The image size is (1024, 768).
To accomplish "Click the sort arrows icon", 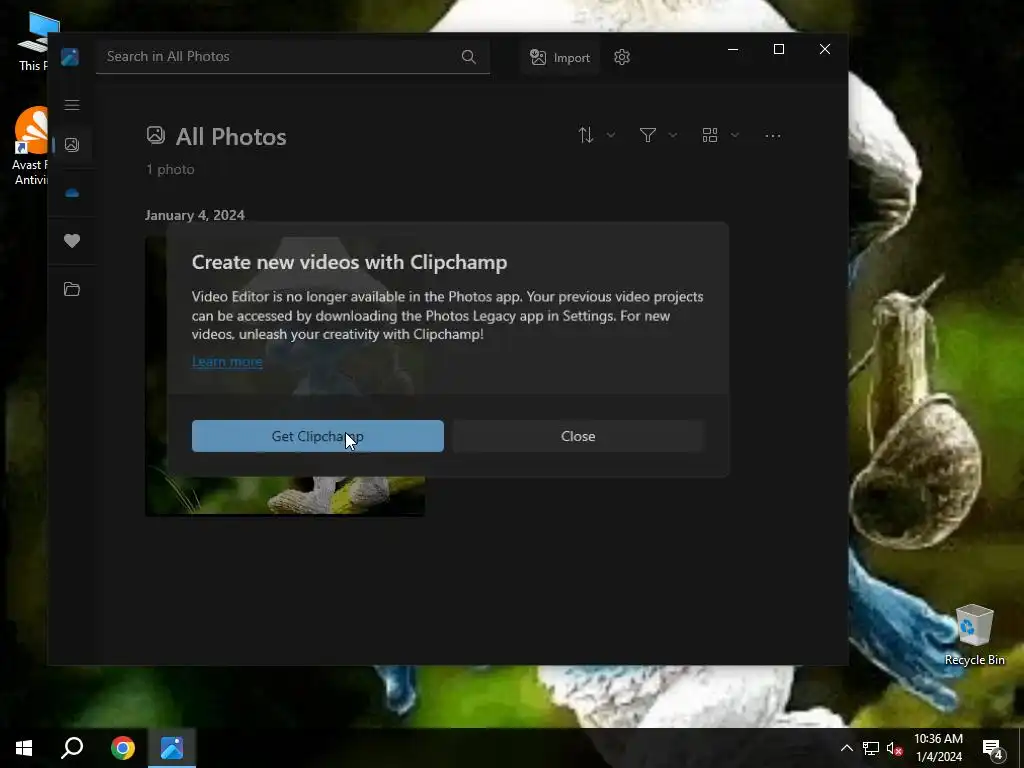I will coord(586,135).
